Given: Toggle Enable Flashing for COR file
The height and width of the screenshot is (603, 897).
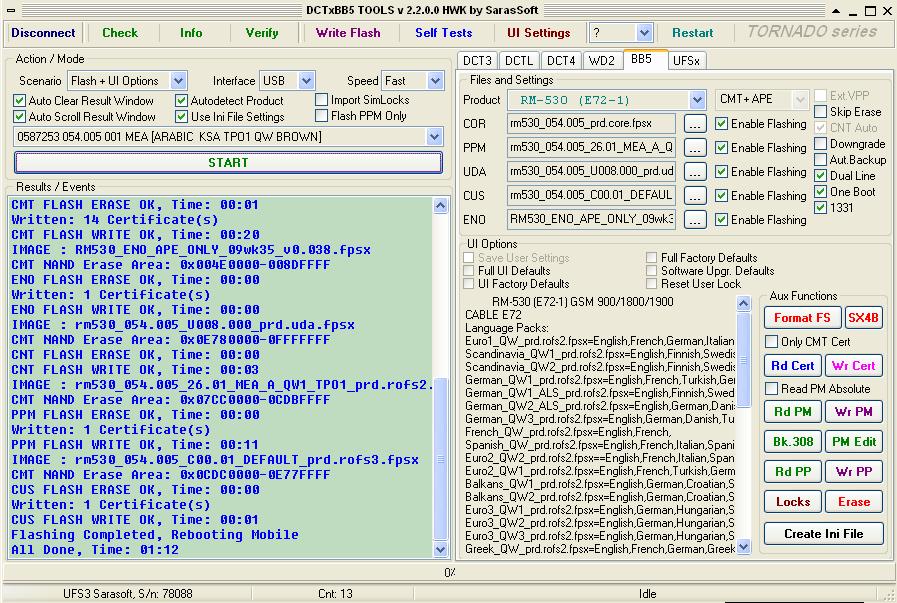Looking at the screenshot, I should coord(721,124).
